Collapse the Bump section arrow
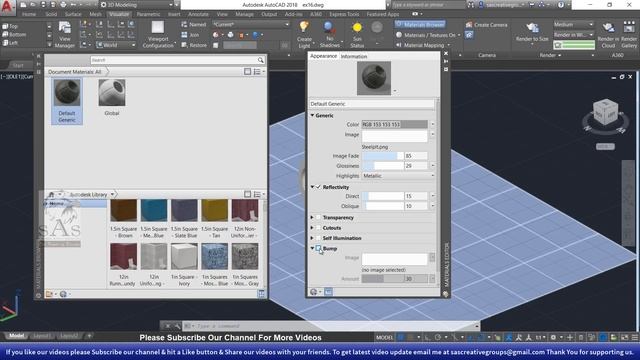Screen dimensions: 640x360 coord(313,248)
